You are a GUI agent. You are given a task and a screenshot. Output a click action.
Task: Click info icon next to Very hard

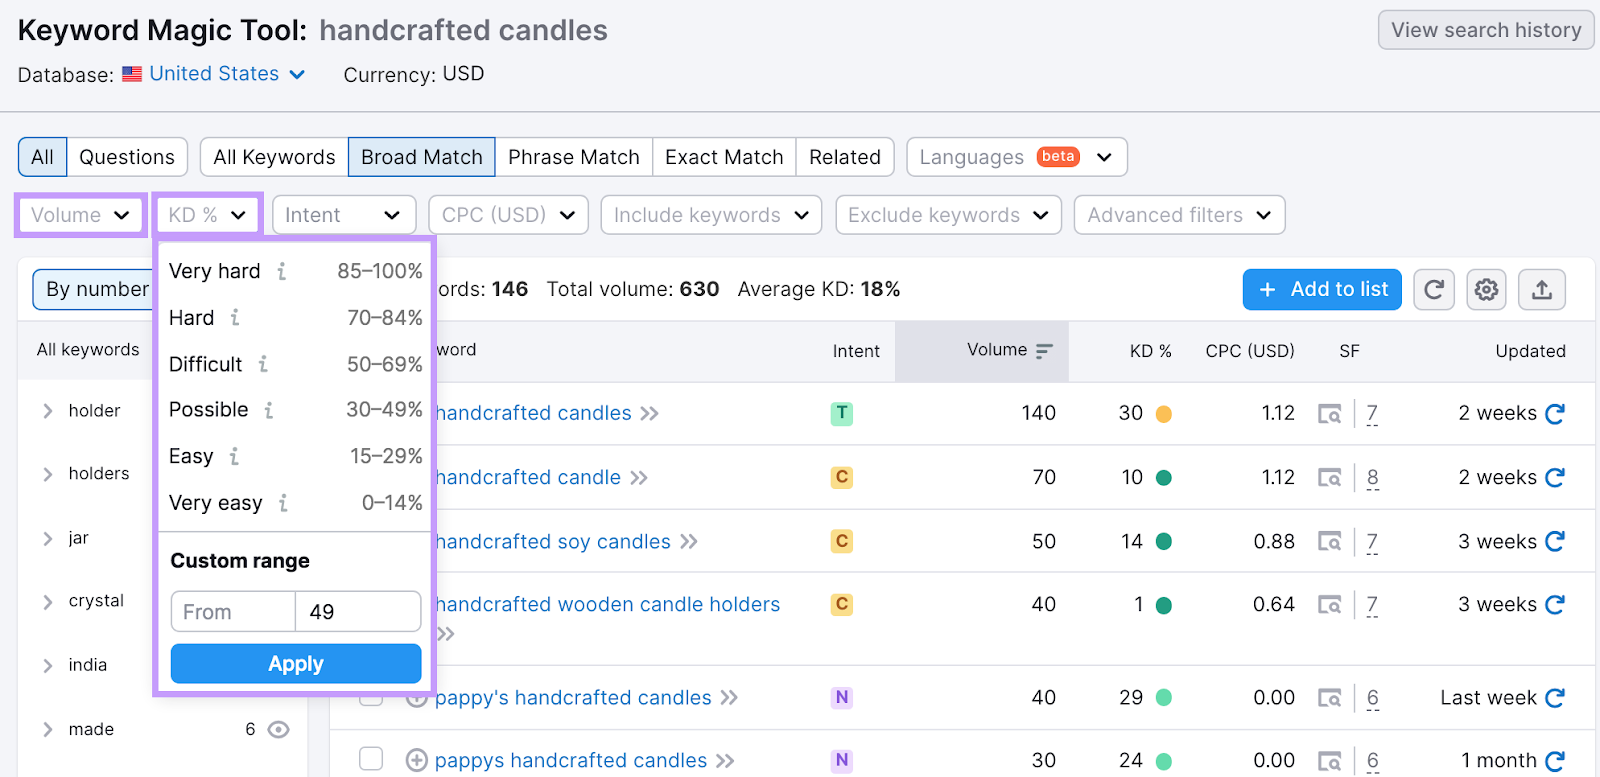click(x=282, y=271)
